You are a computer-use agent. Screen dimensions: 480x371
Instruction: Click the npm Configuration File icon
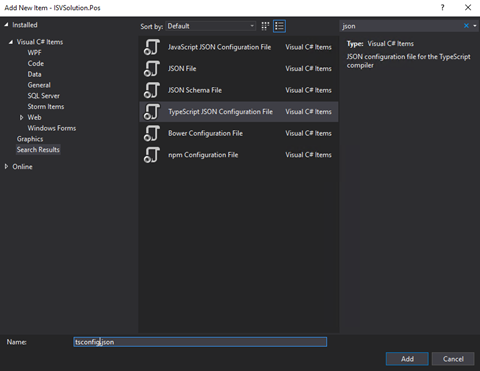(x=152, y=155)
